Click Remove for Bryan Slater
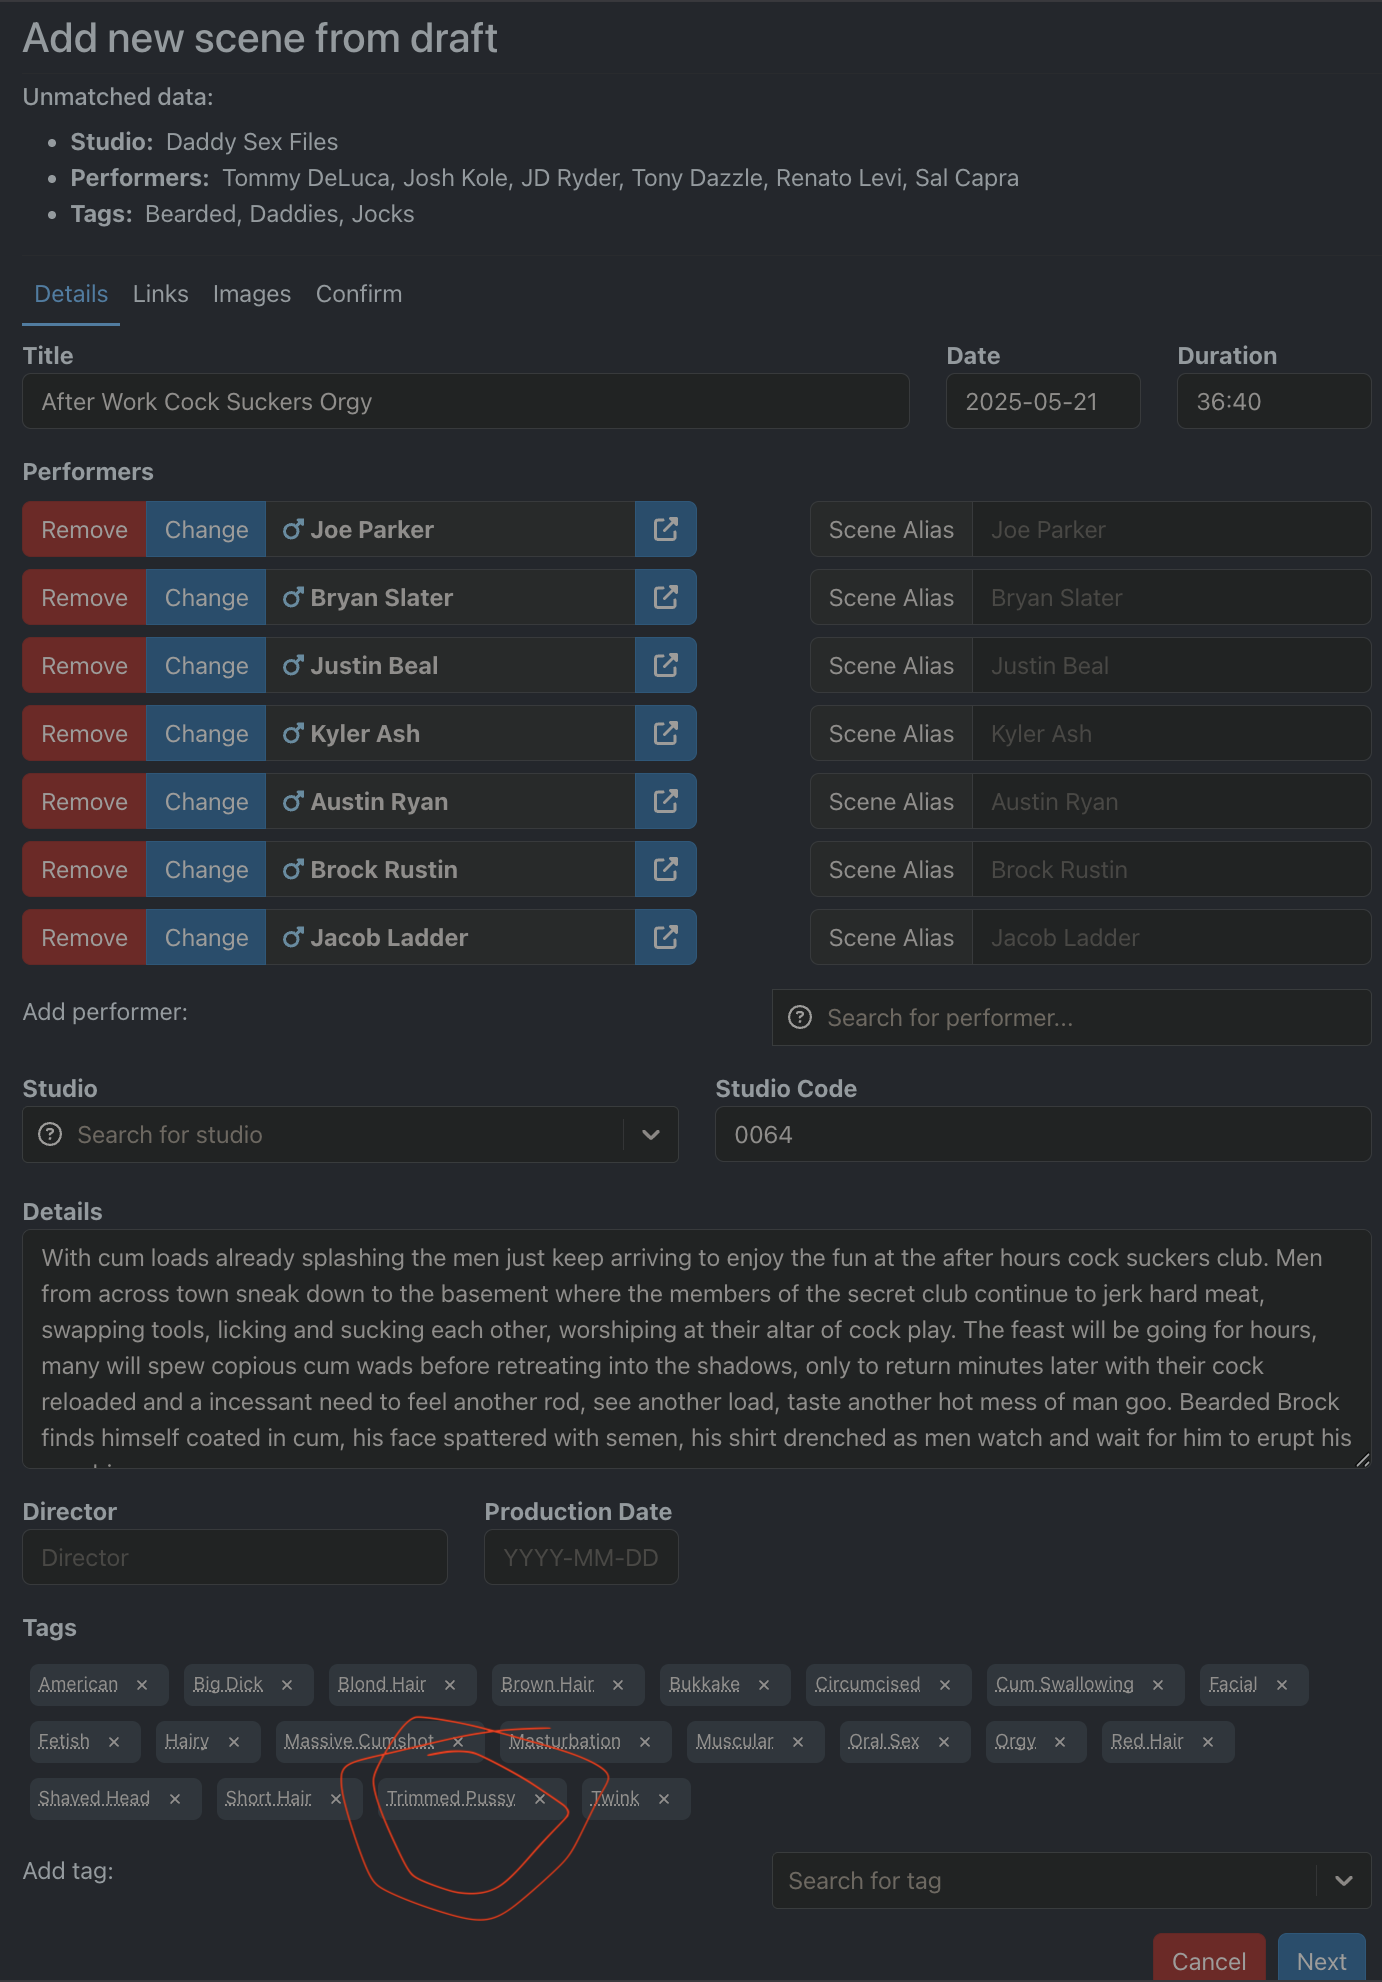1382x1982 pixels. pyautogui.click(x=84, y=598)
